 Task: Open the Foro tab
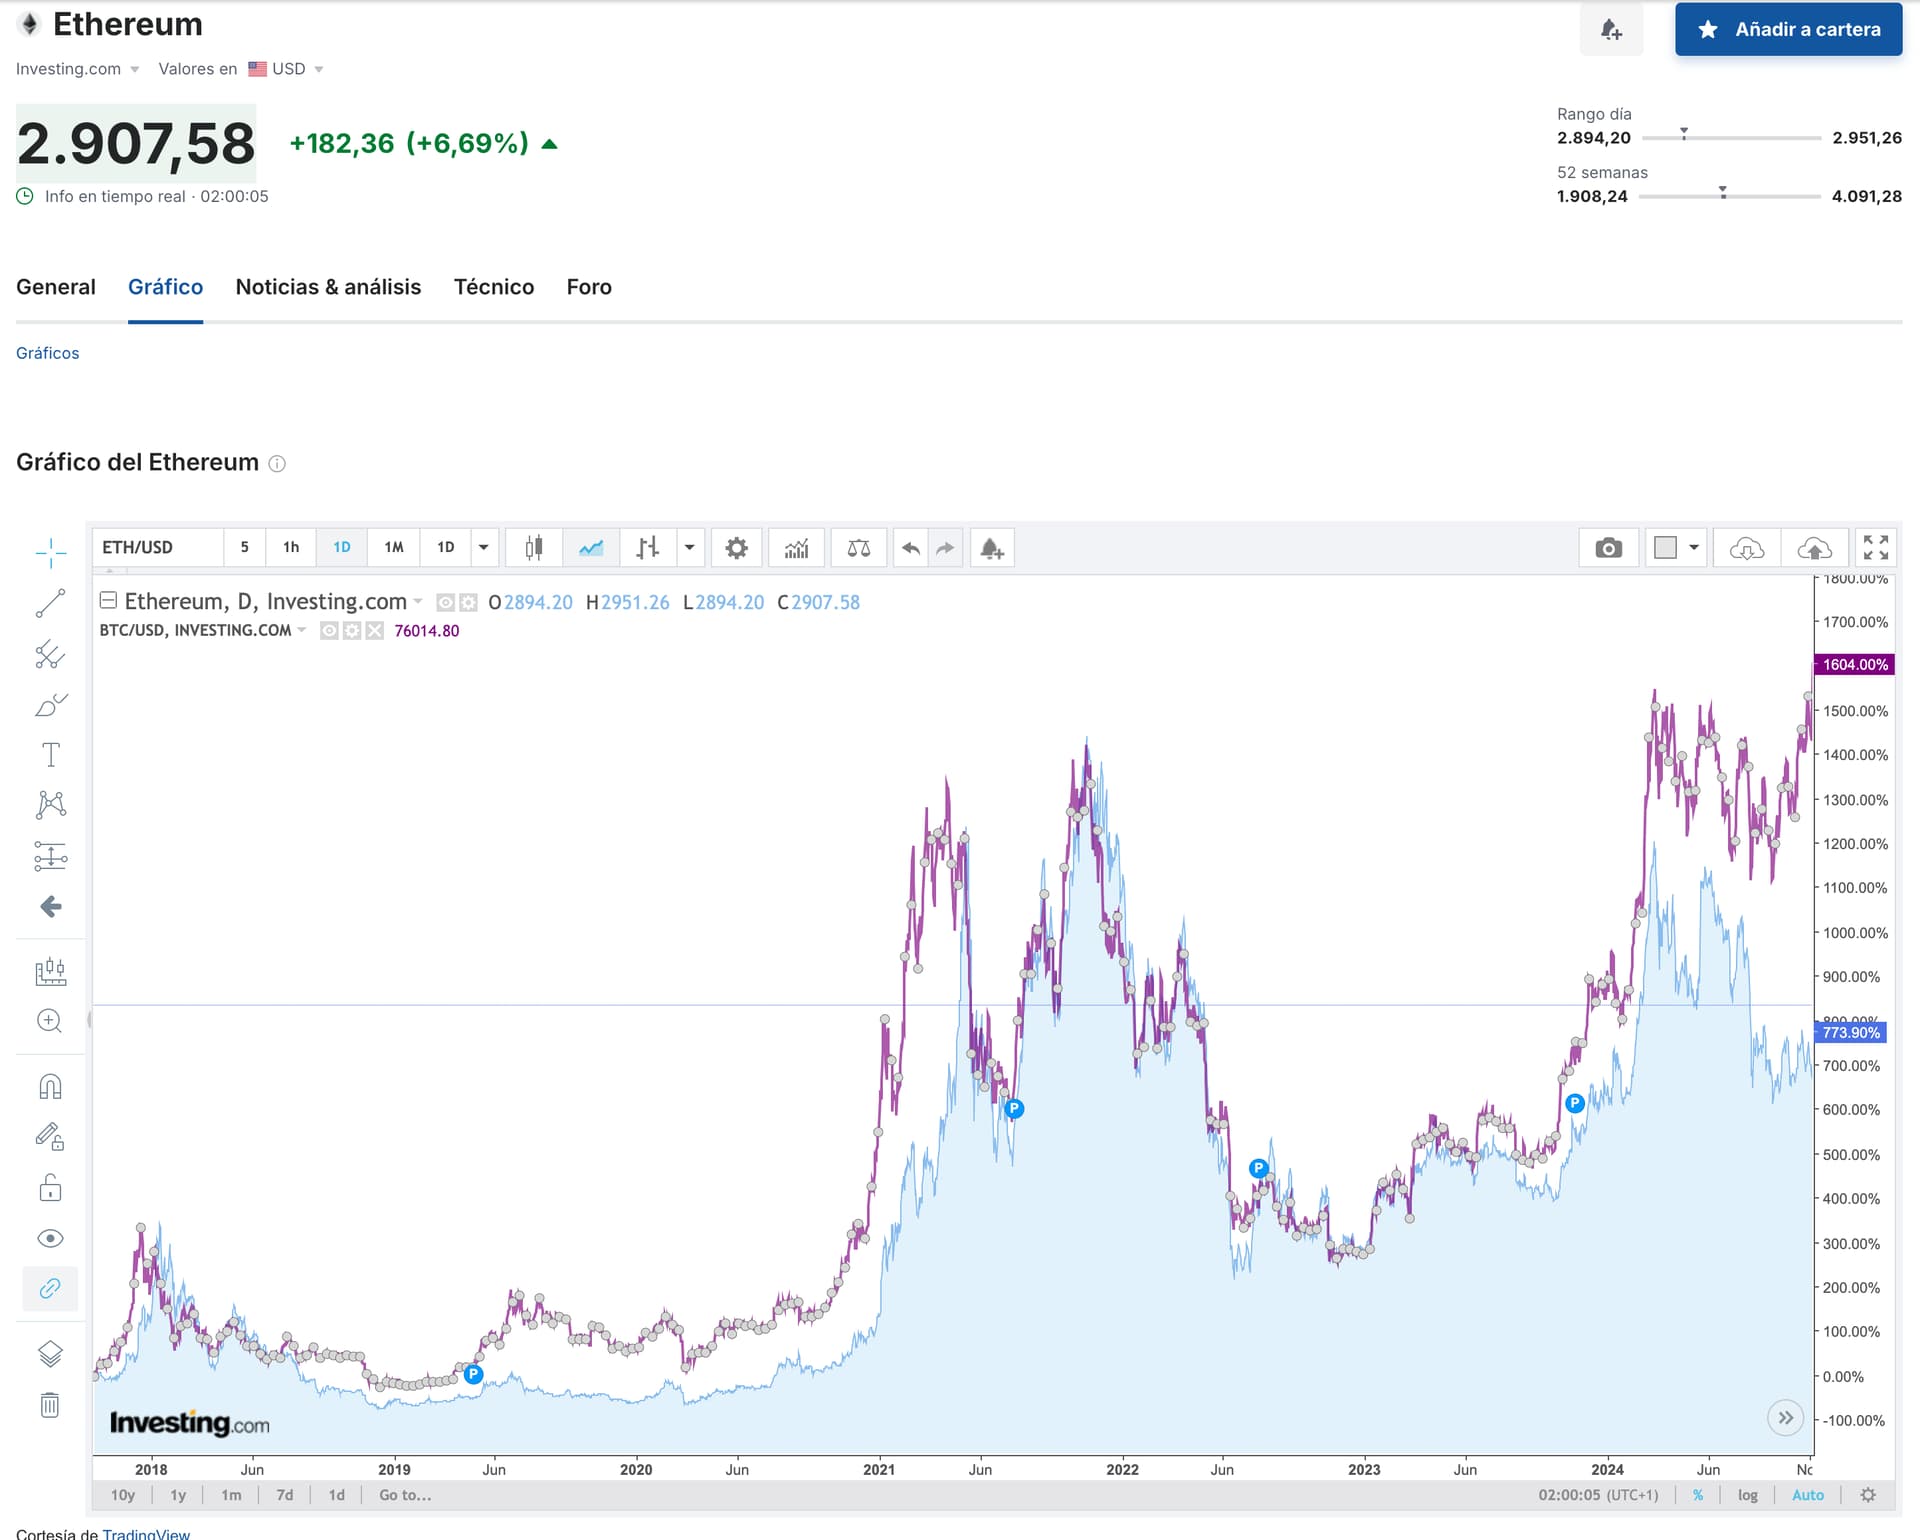point(589,287)
